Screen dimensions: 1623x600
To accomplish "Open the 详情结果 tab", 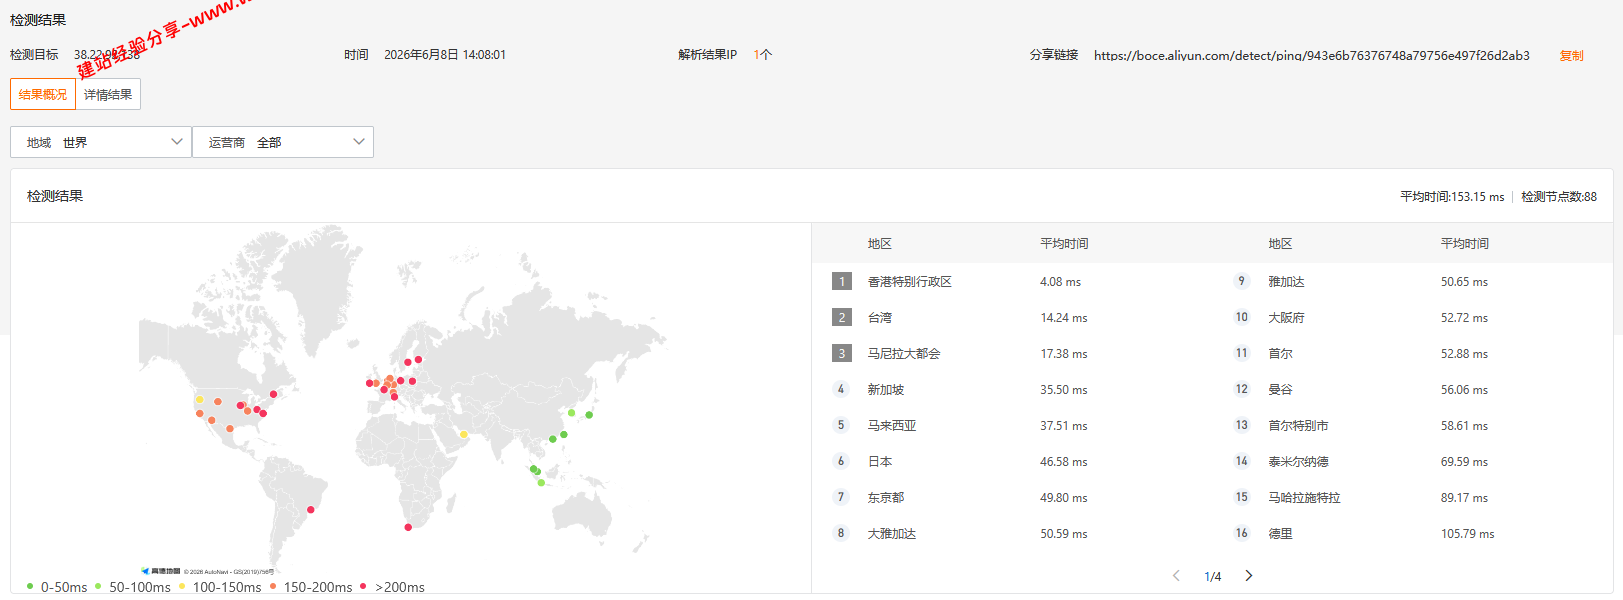I will coord(108,94).
